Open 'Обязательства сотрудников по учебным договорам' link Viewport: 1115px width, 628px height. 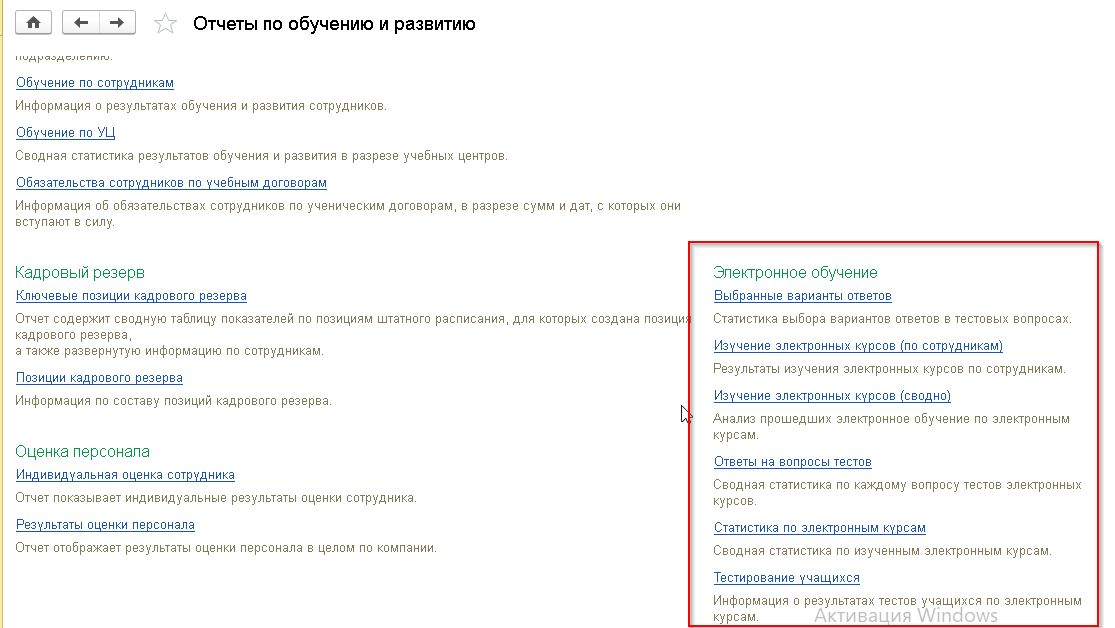[171, 183]
